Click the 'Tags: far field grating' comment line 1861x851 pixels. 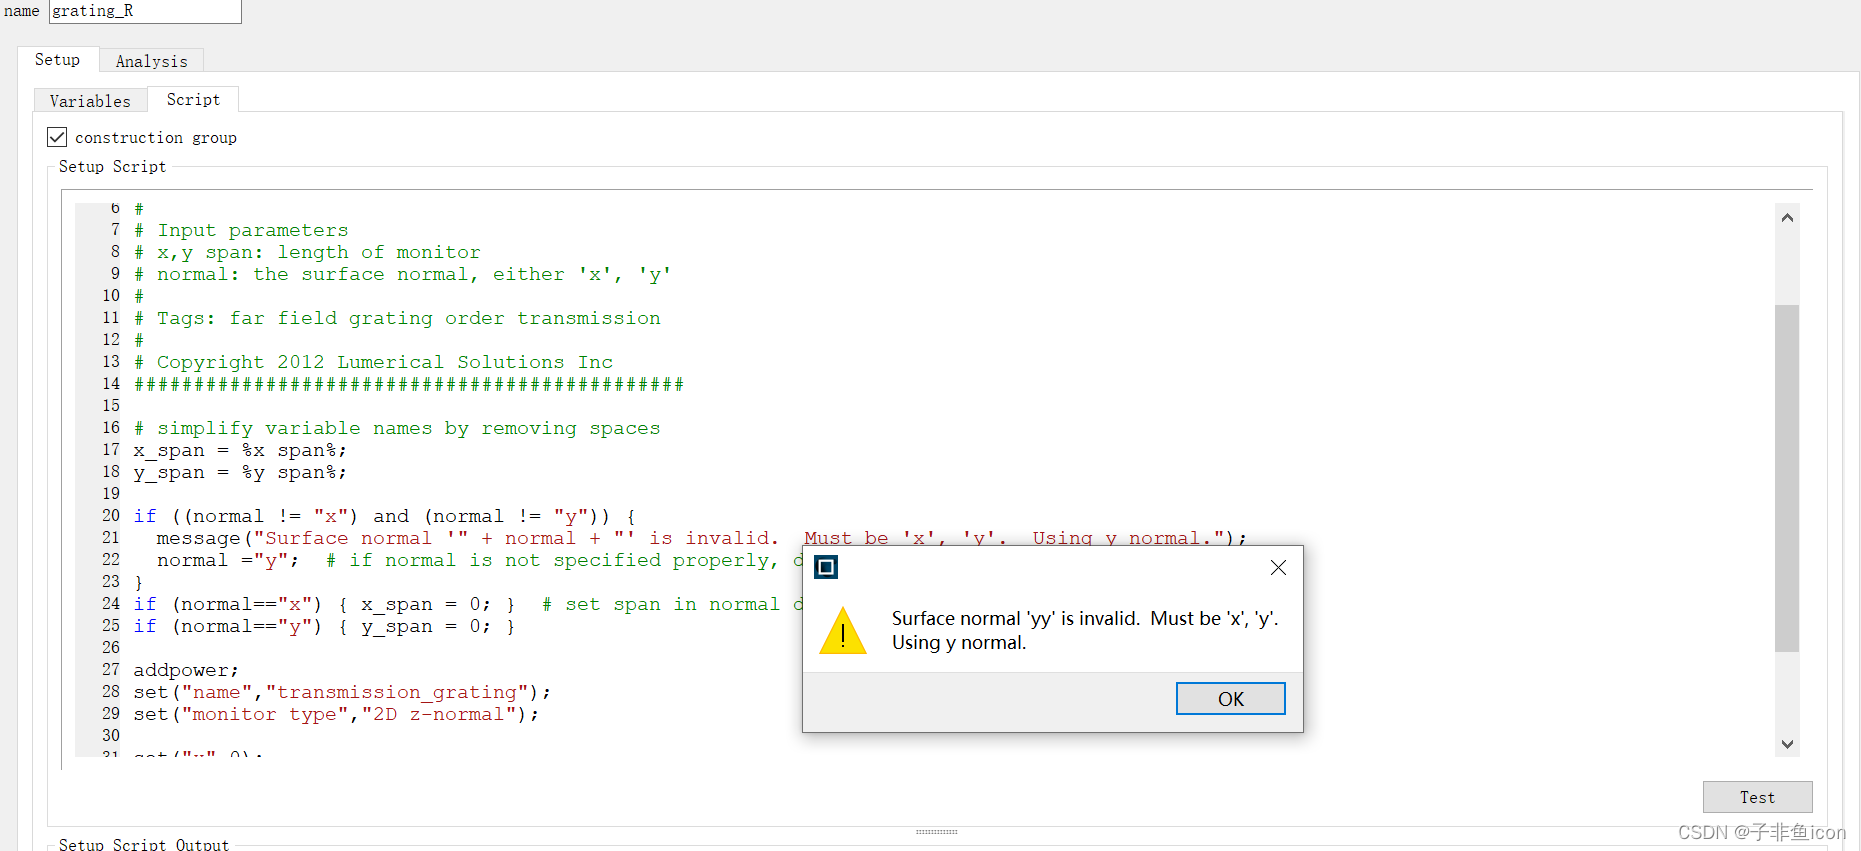point(397,318)
